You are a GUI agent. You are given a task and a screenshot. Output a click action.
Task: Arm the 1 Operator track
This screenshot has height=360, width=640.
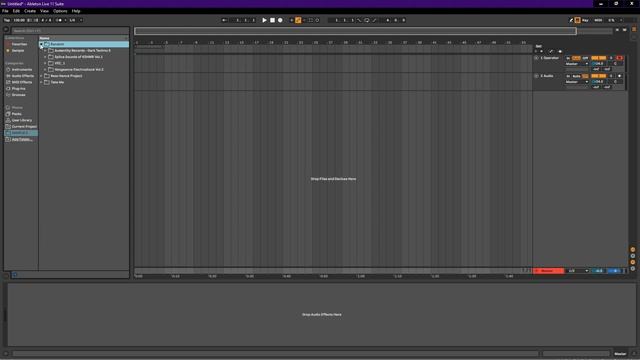620,58
